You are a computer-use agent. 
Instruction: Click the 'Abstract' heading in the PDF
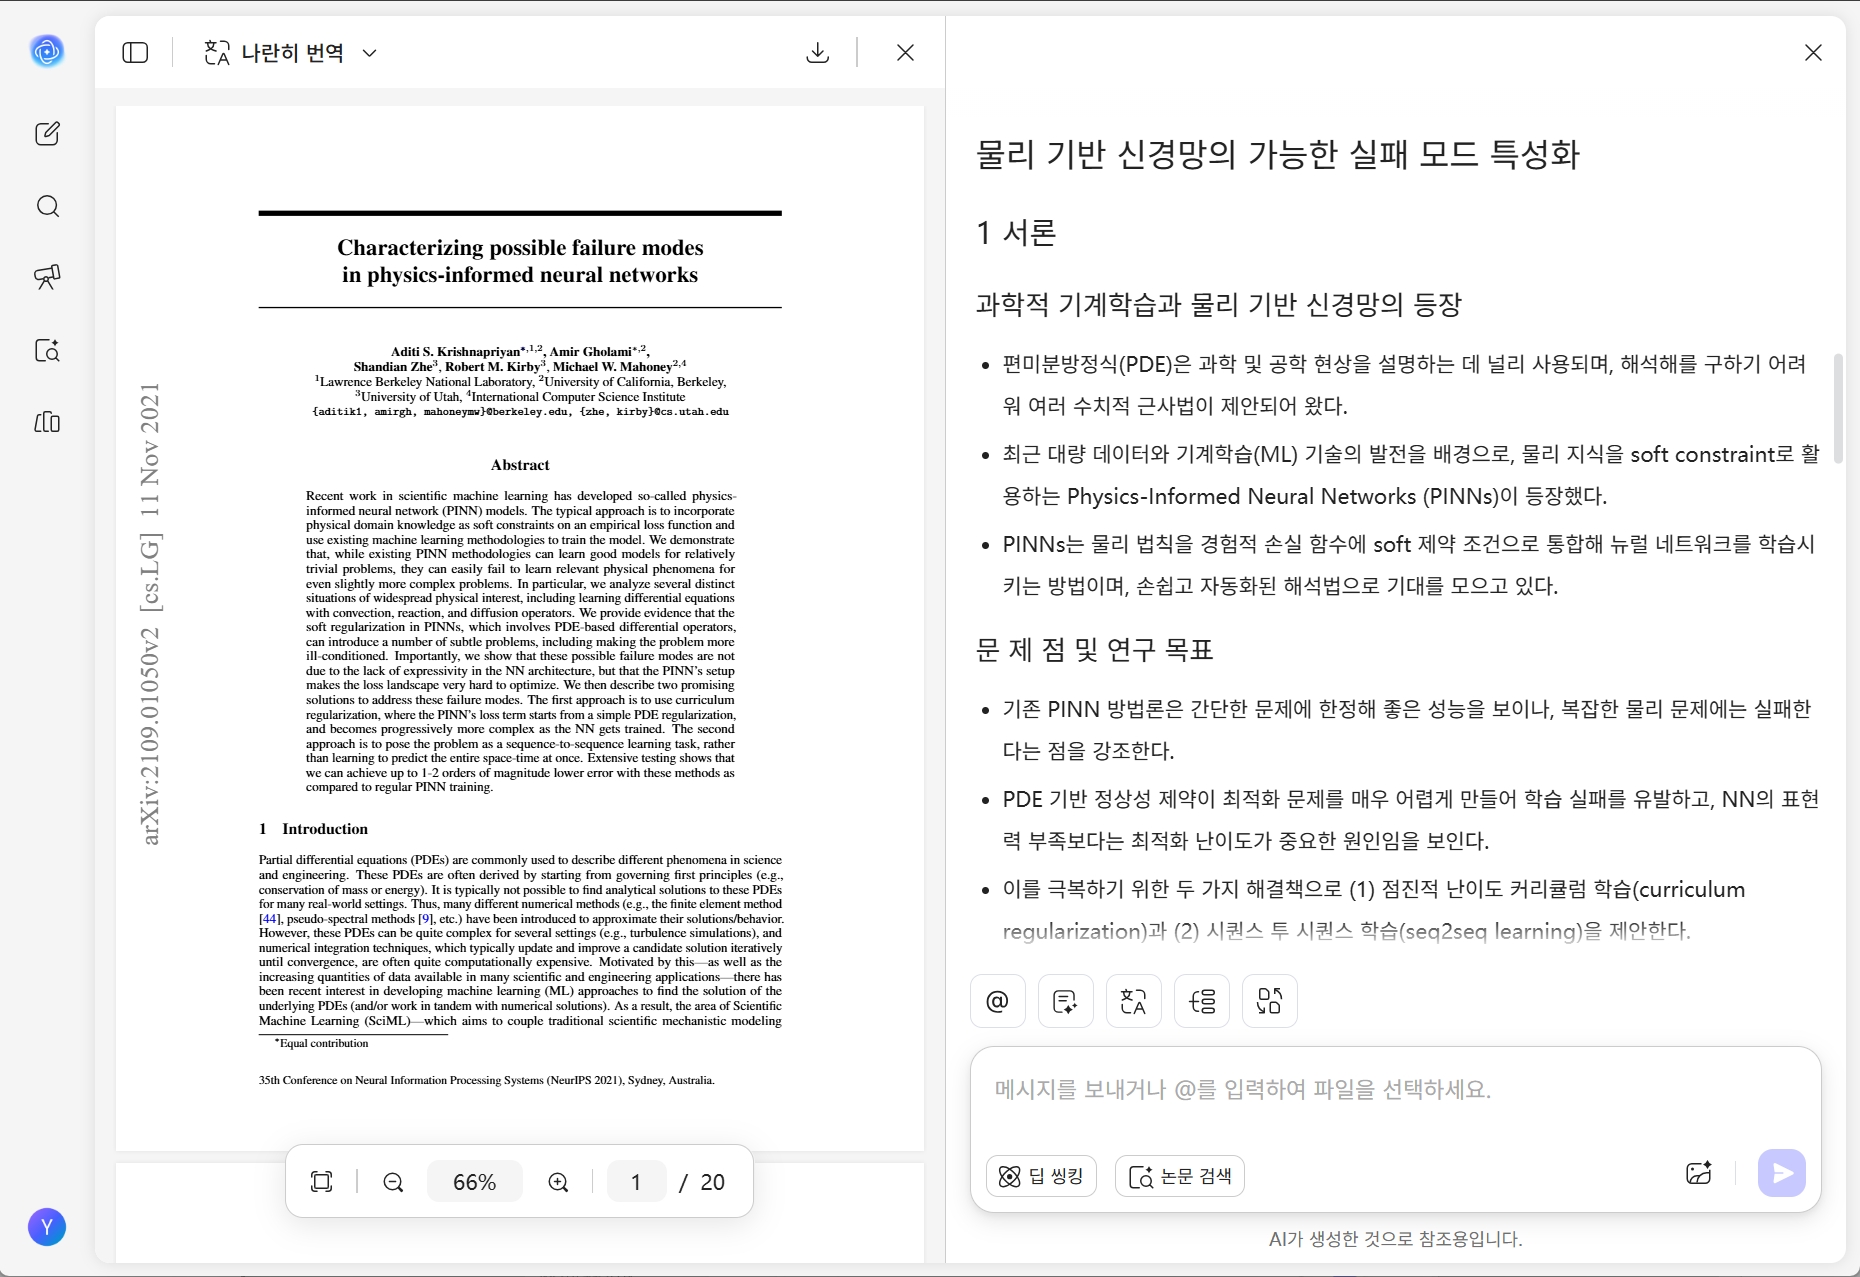pos(520,465)
